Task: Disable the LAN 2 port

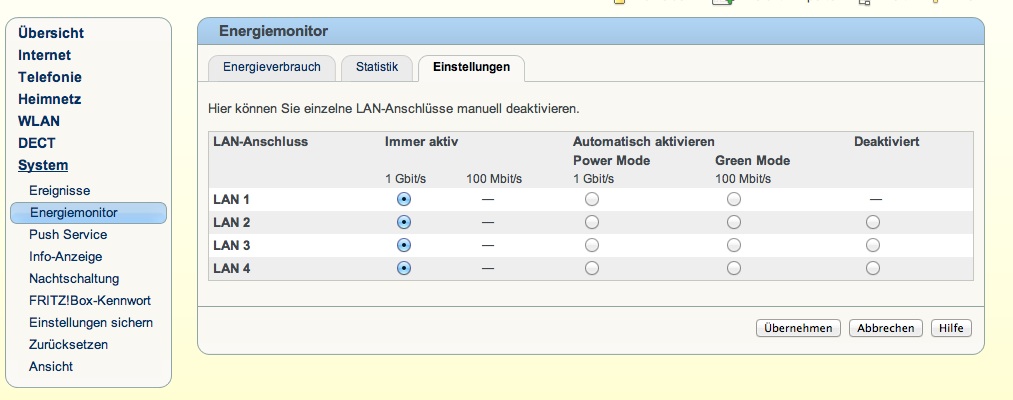Action: [x=873, y=222]
